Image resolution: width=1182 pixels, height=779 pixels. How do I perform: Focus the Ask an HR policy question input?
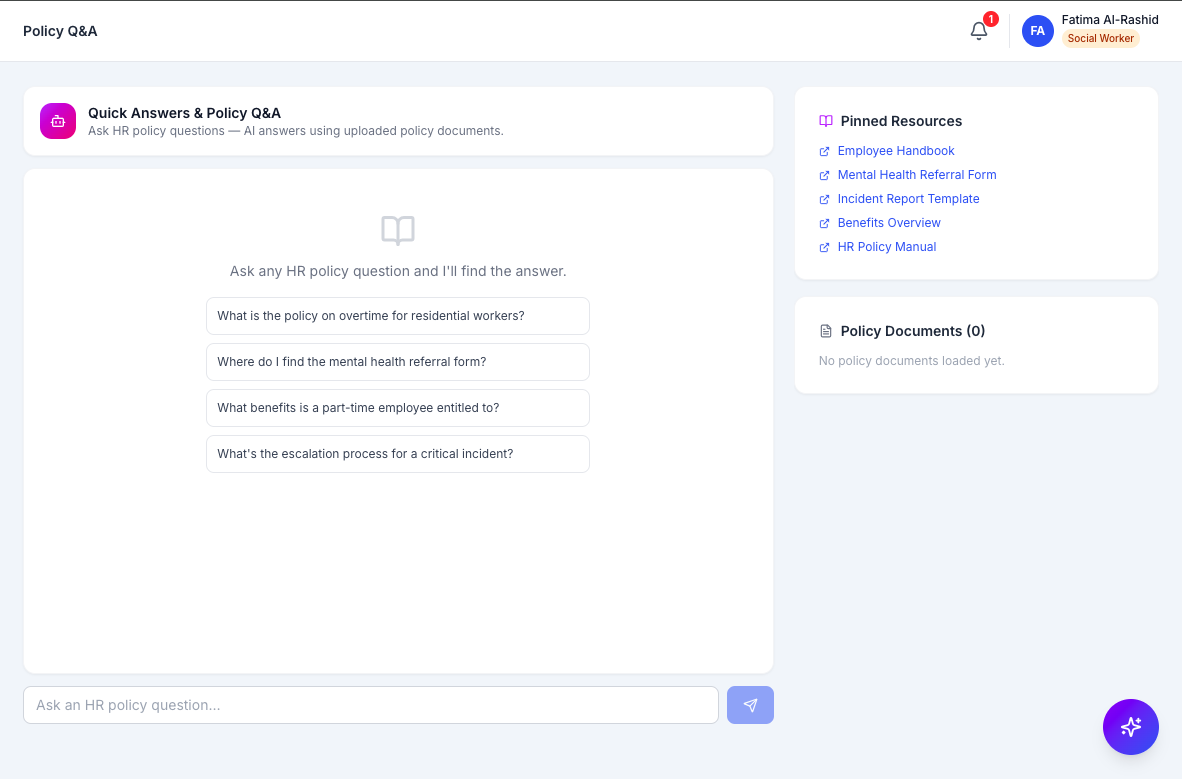[371, 705]
